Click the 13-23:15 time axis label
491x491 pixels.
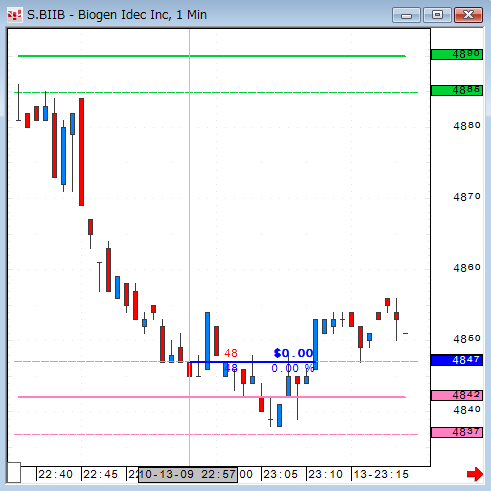point(381,474)
